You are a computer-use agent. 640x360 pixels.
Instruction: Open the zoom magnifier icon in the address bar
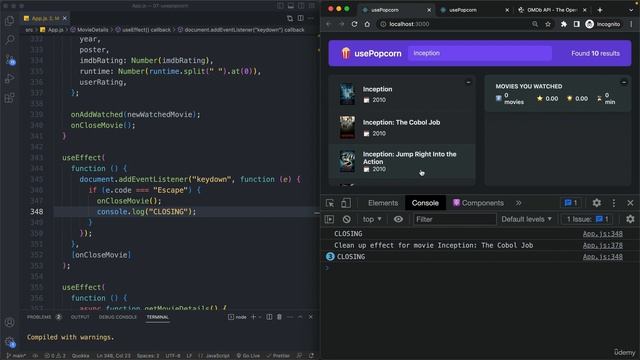tap(535, 24)
